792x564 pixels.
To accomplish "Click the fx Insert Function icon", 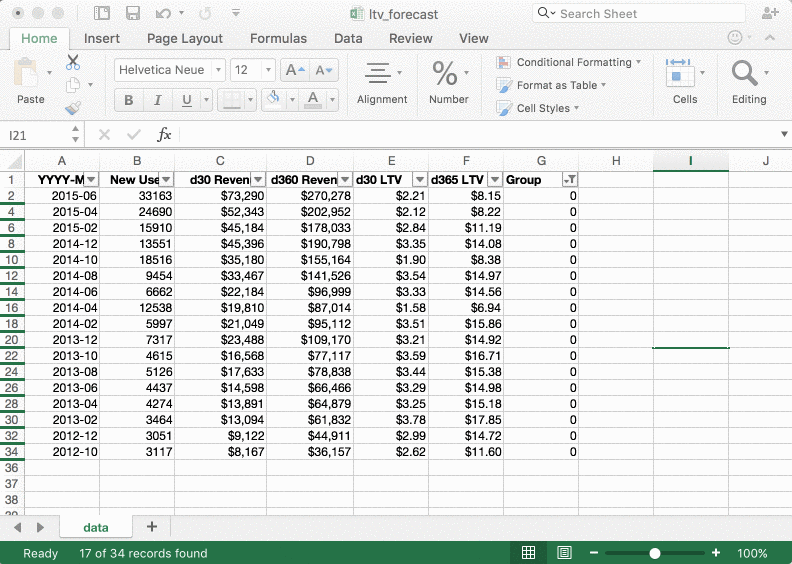I will [164, 135].
